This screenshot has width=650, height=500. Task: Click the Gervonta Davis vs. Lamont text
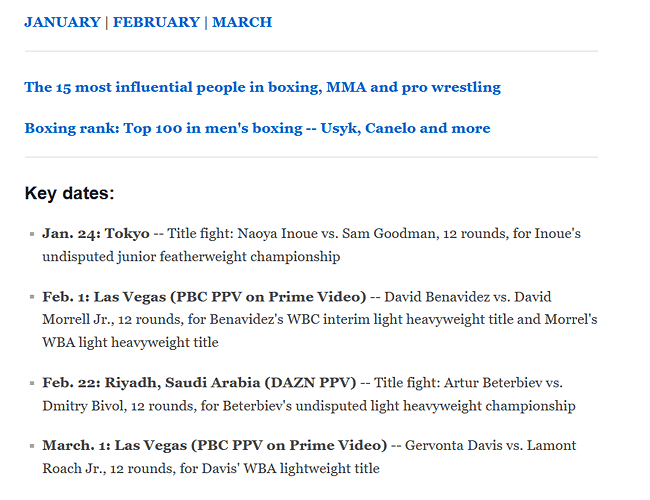coord(490,445)
